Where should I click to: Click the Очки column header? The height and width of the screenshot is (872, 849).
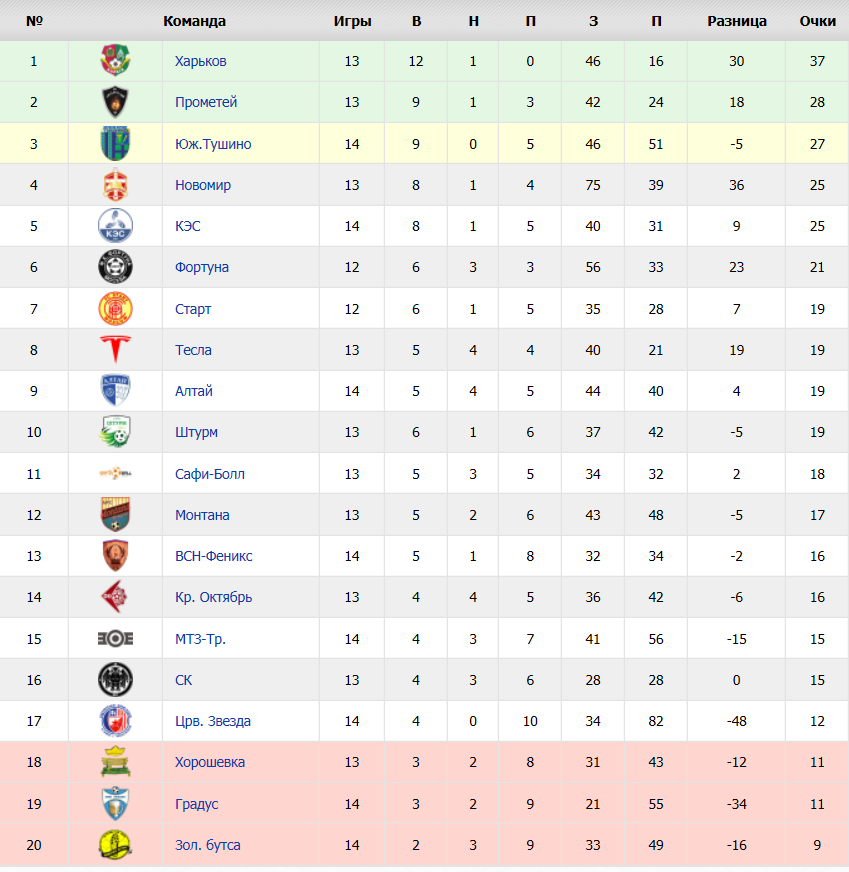(x=817, y=21)
